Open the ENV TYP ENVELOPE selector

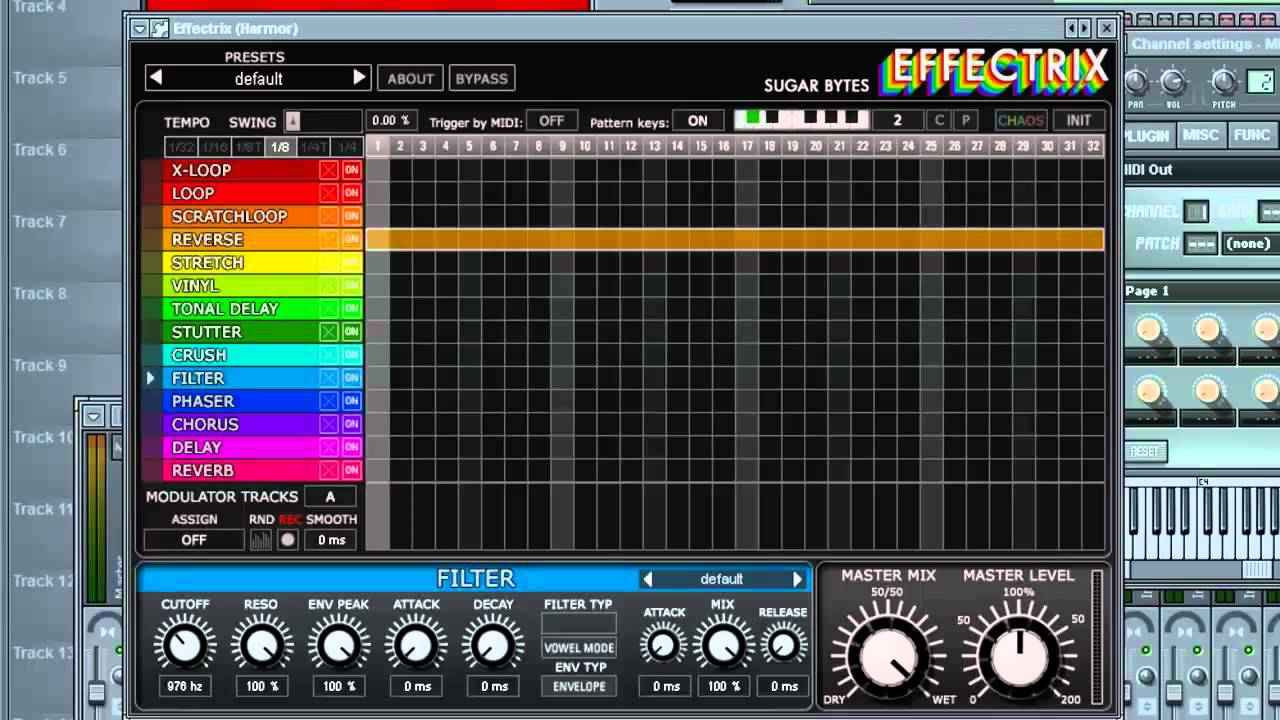579,686
